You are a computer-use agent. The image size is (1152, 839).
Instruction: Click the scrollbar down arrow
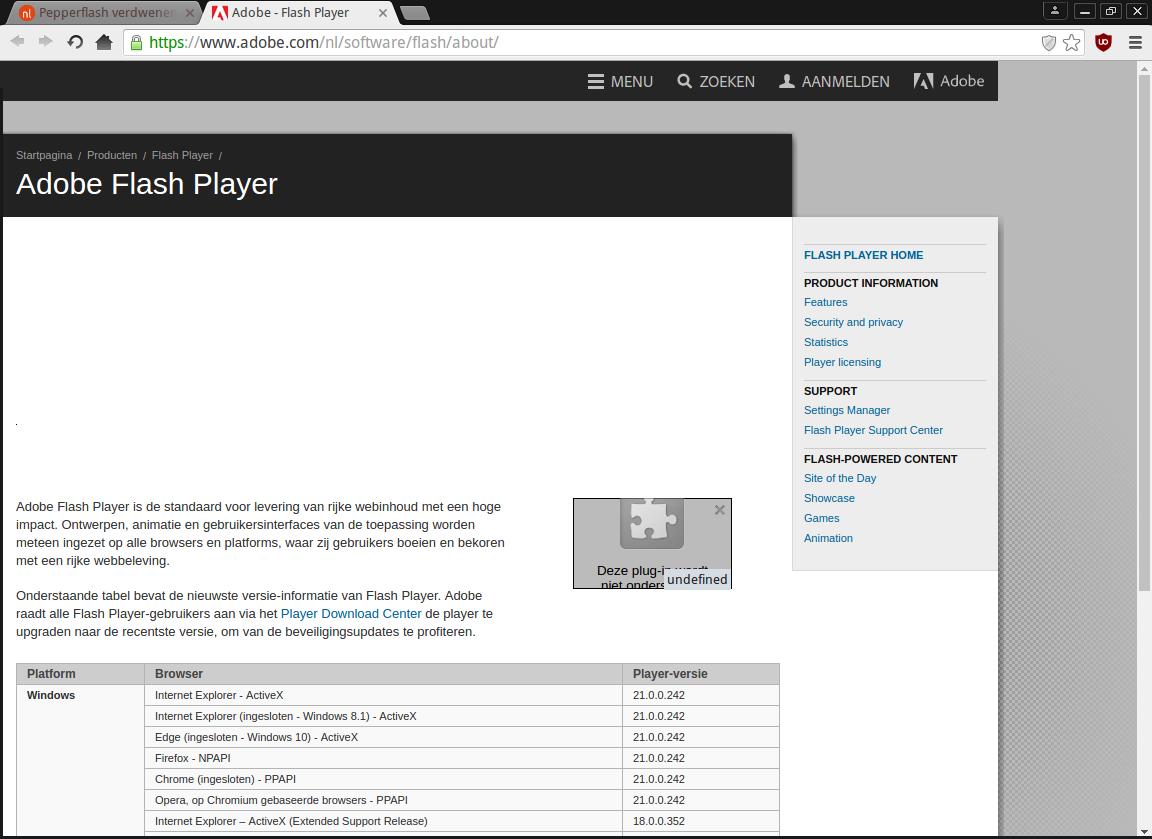click(1144, 832)
